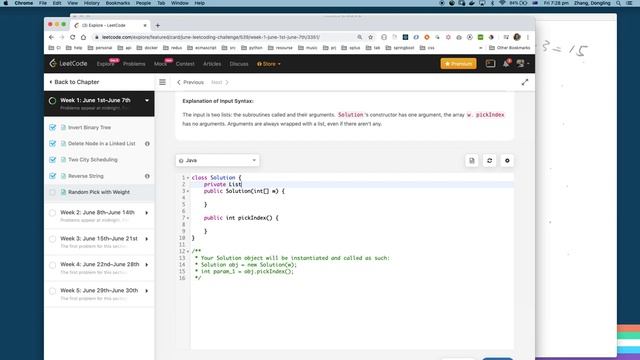Toggle the sidebar hamburger menu

click(x=162, y=82)
